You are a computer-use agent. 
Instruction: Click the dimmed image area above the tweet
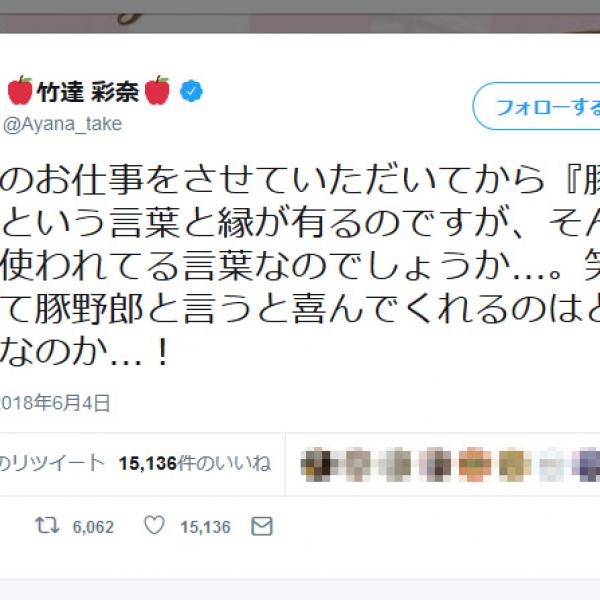point(300,16)
